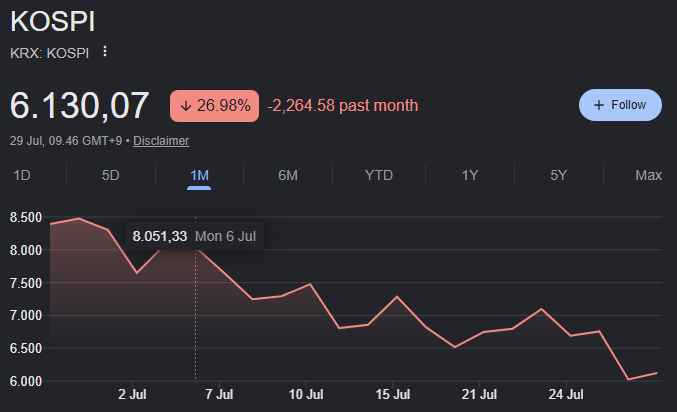Click the 6.000 y-axis label
This screenshot has width=677, height=412.
coord(26,381)
